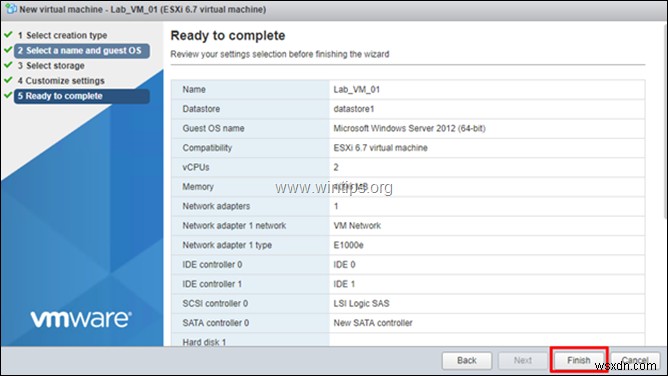Click the SCSI controller 0 label
Image resolution: width=668 pixels, height=376 pixels.
pos(215,304)
